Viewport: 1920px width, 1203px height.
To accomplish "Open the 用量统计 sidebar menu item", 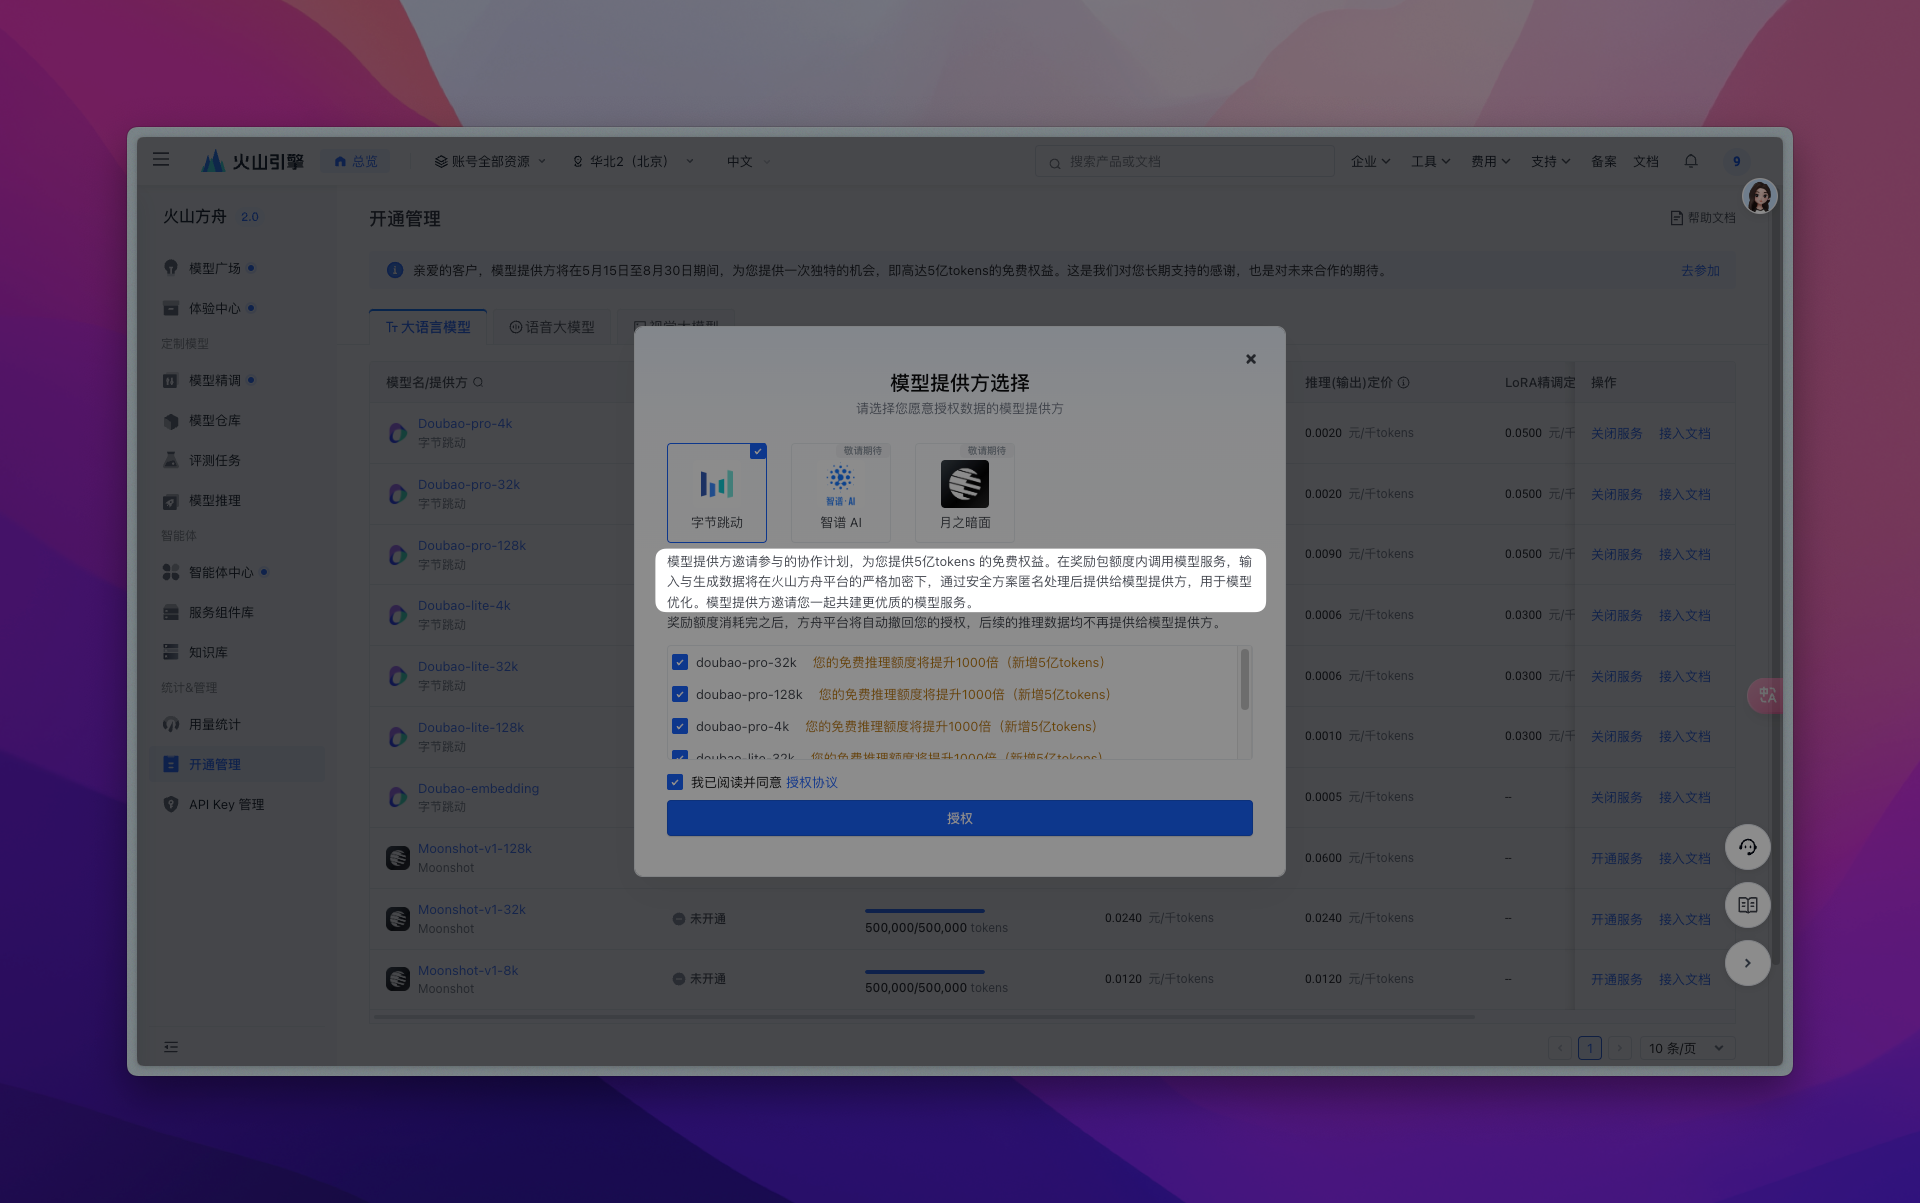I will pos(214,724).
